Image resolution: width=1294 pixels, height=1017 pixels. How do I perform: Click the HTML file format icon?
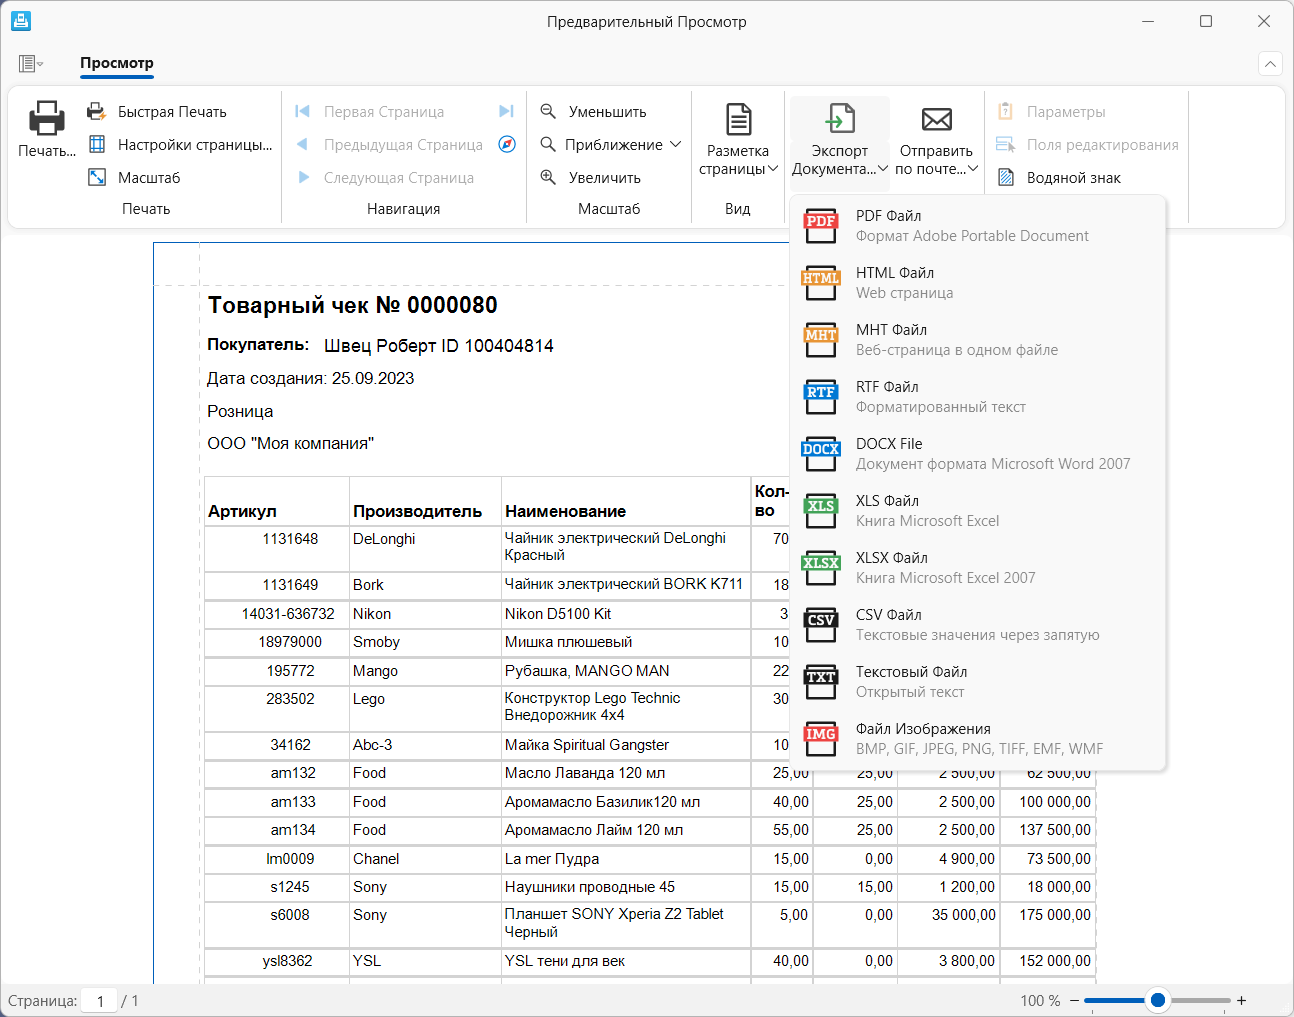click(821, 283)
